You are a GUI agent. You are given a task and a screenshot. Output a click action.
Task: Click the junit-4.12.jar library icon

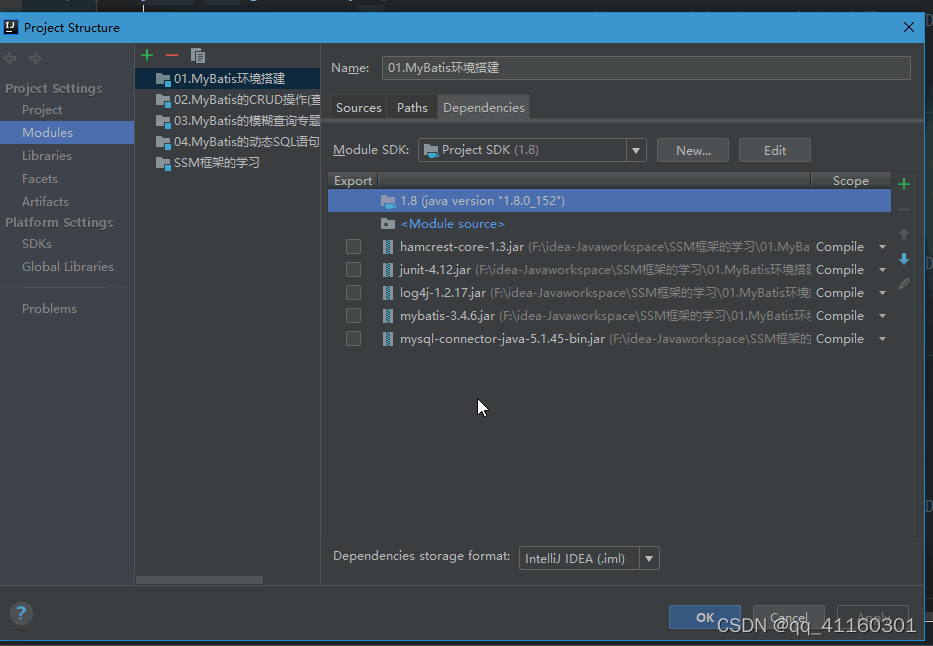[x=387, y=269]
